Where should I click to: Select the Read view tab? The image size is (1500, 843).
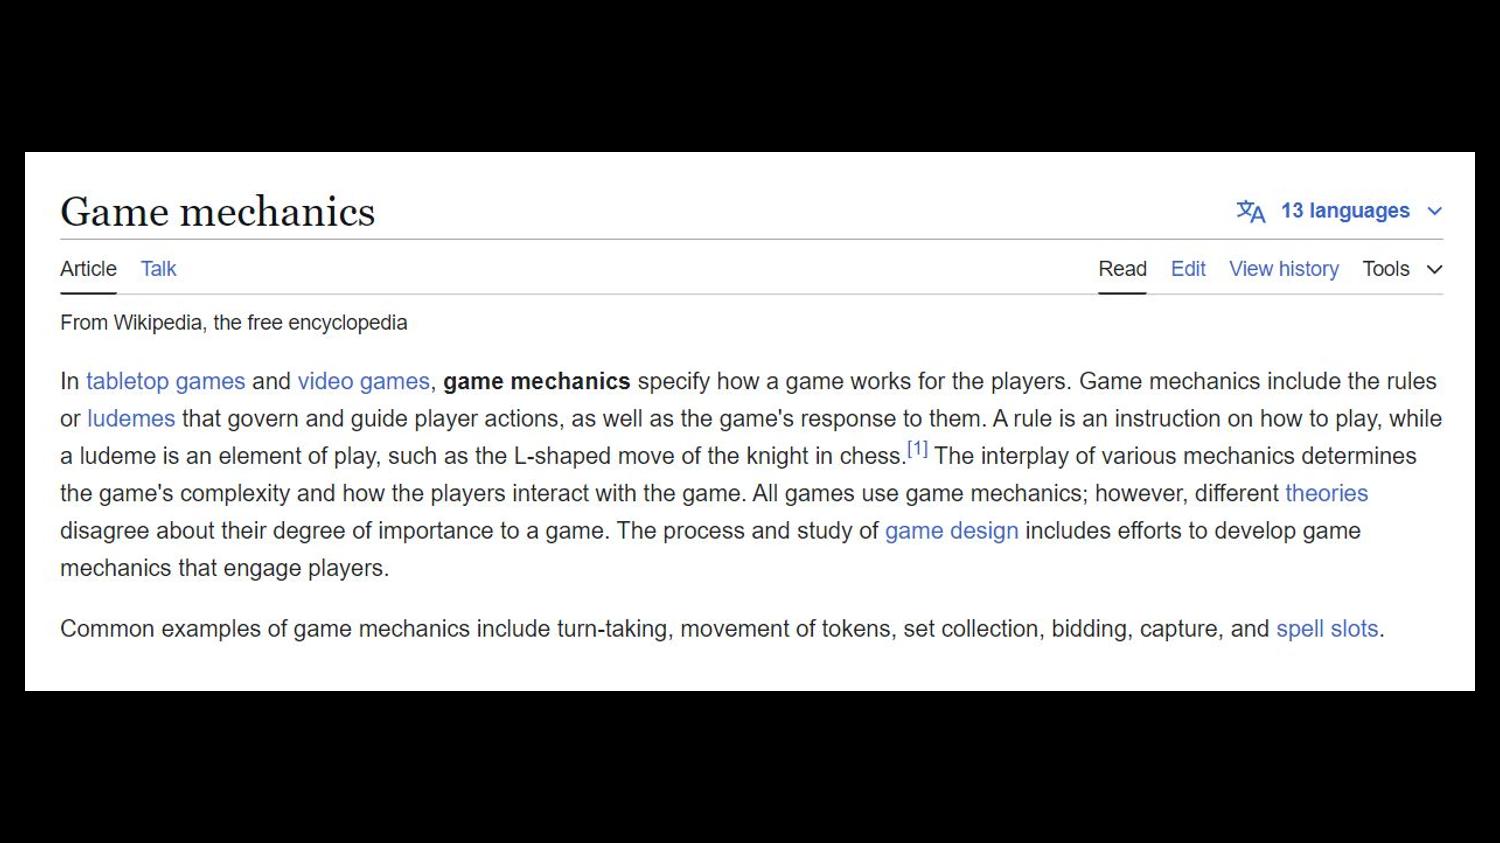1122,269
